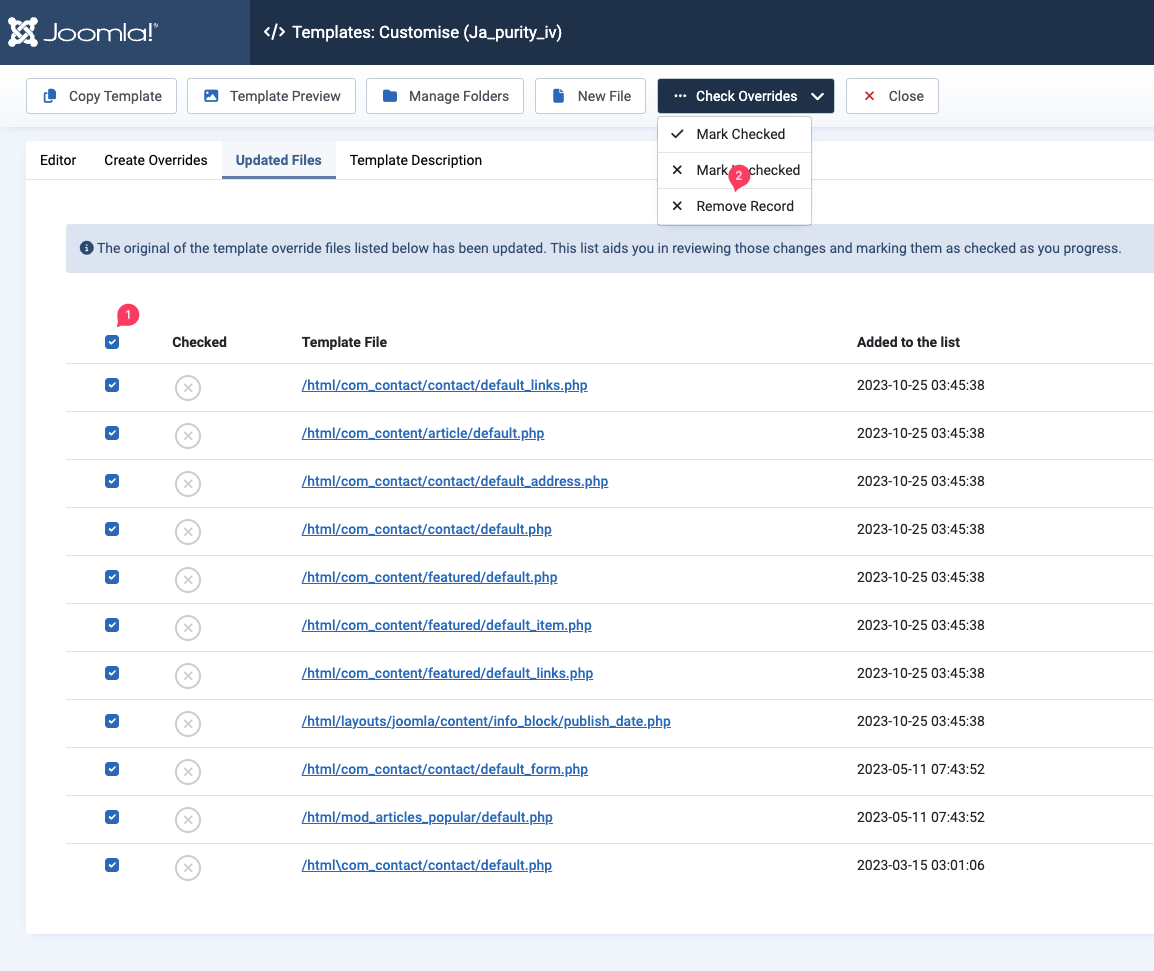Click the Manage Folders folder icon

[x=390, y=96]
